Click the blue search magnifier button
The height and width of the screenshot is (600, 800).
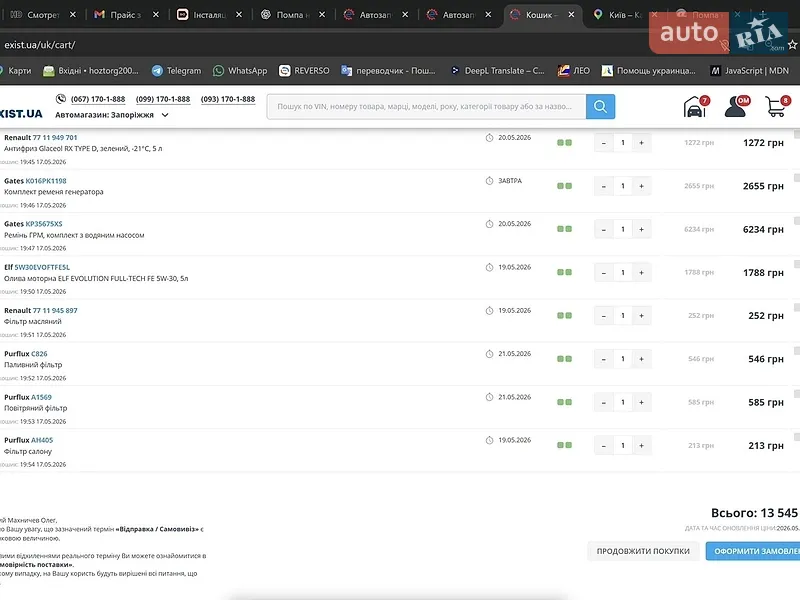tap(600, 107)
